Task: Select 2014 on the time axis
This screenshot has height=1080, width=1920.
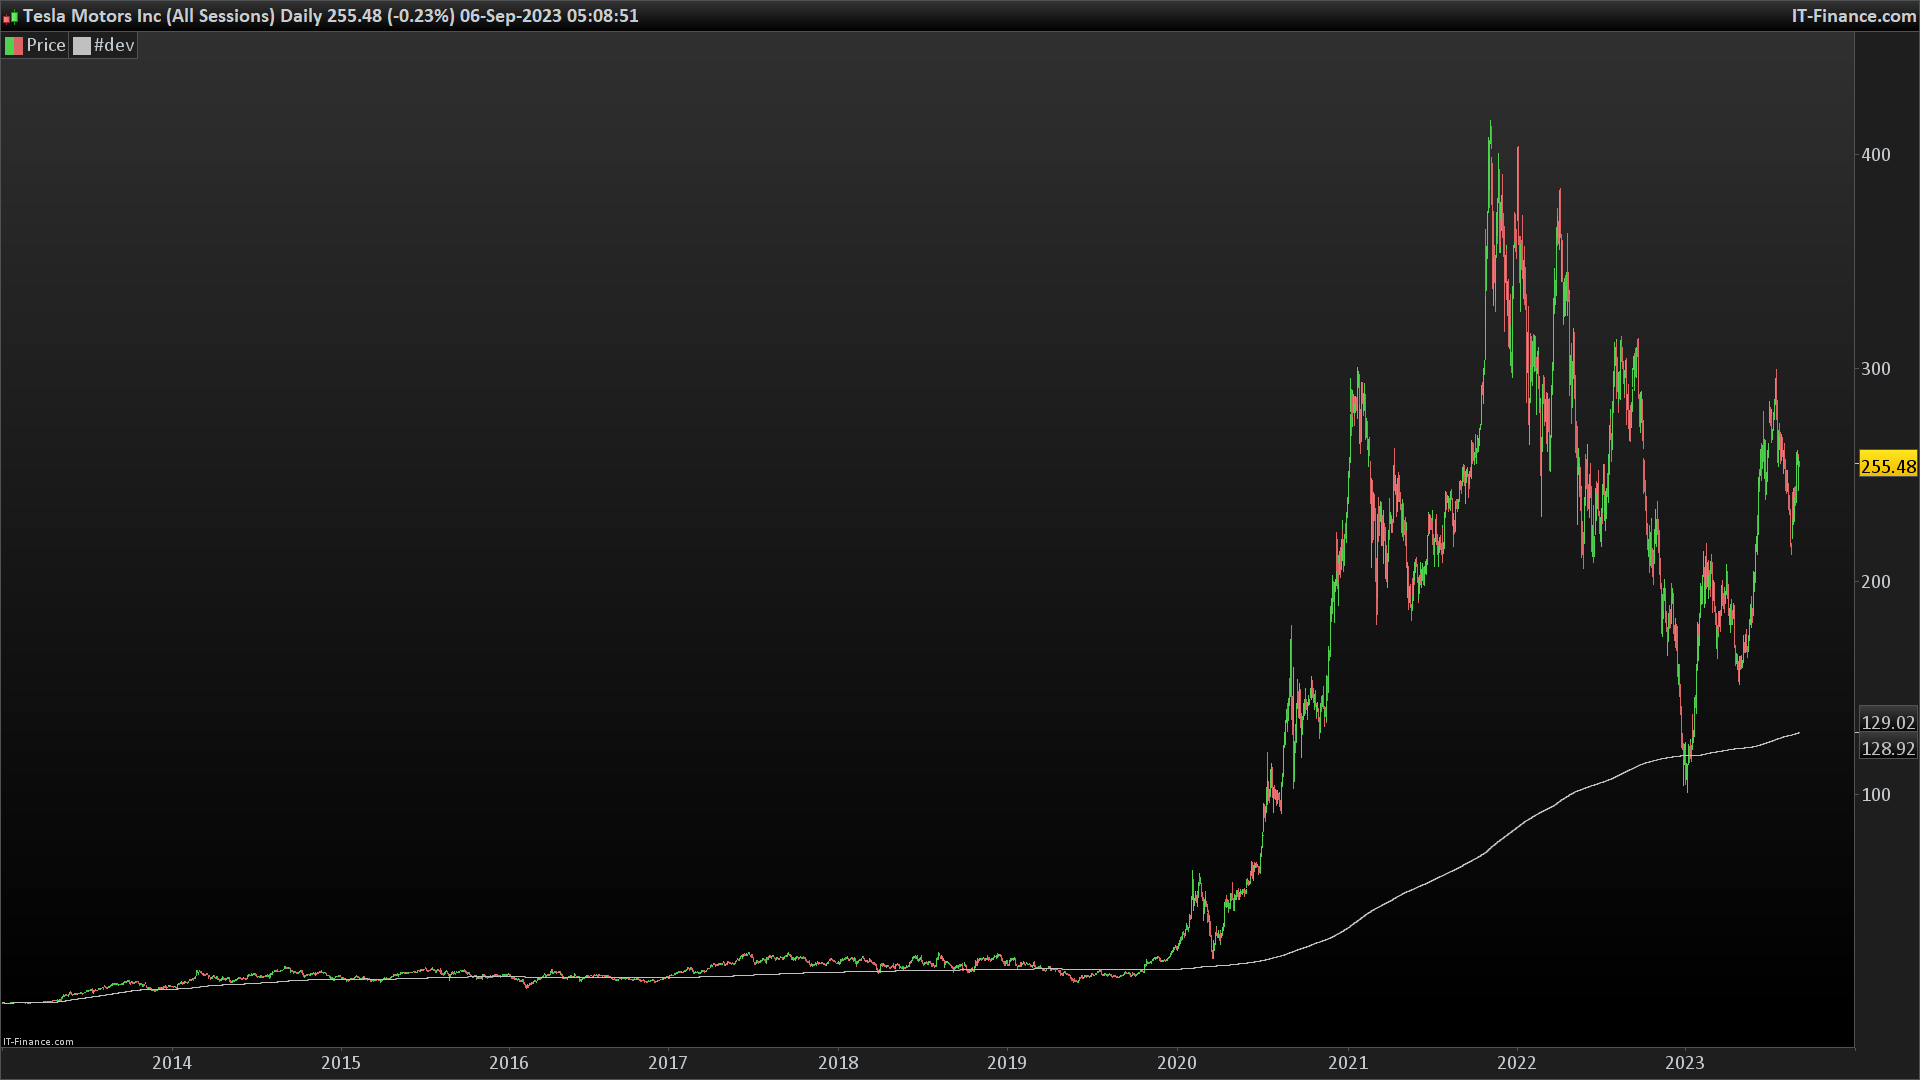Action: click(172, 1063)
